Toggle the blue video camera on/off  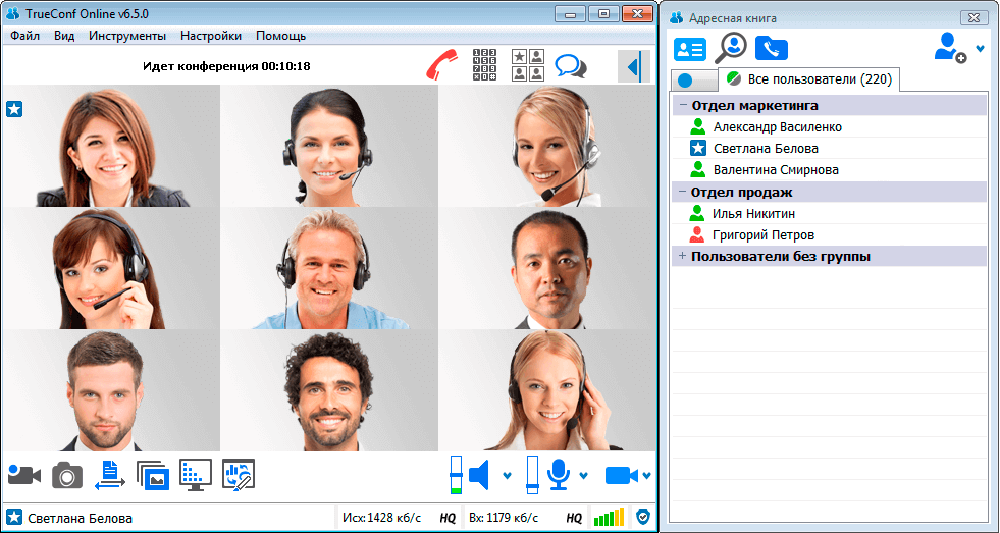621,476
